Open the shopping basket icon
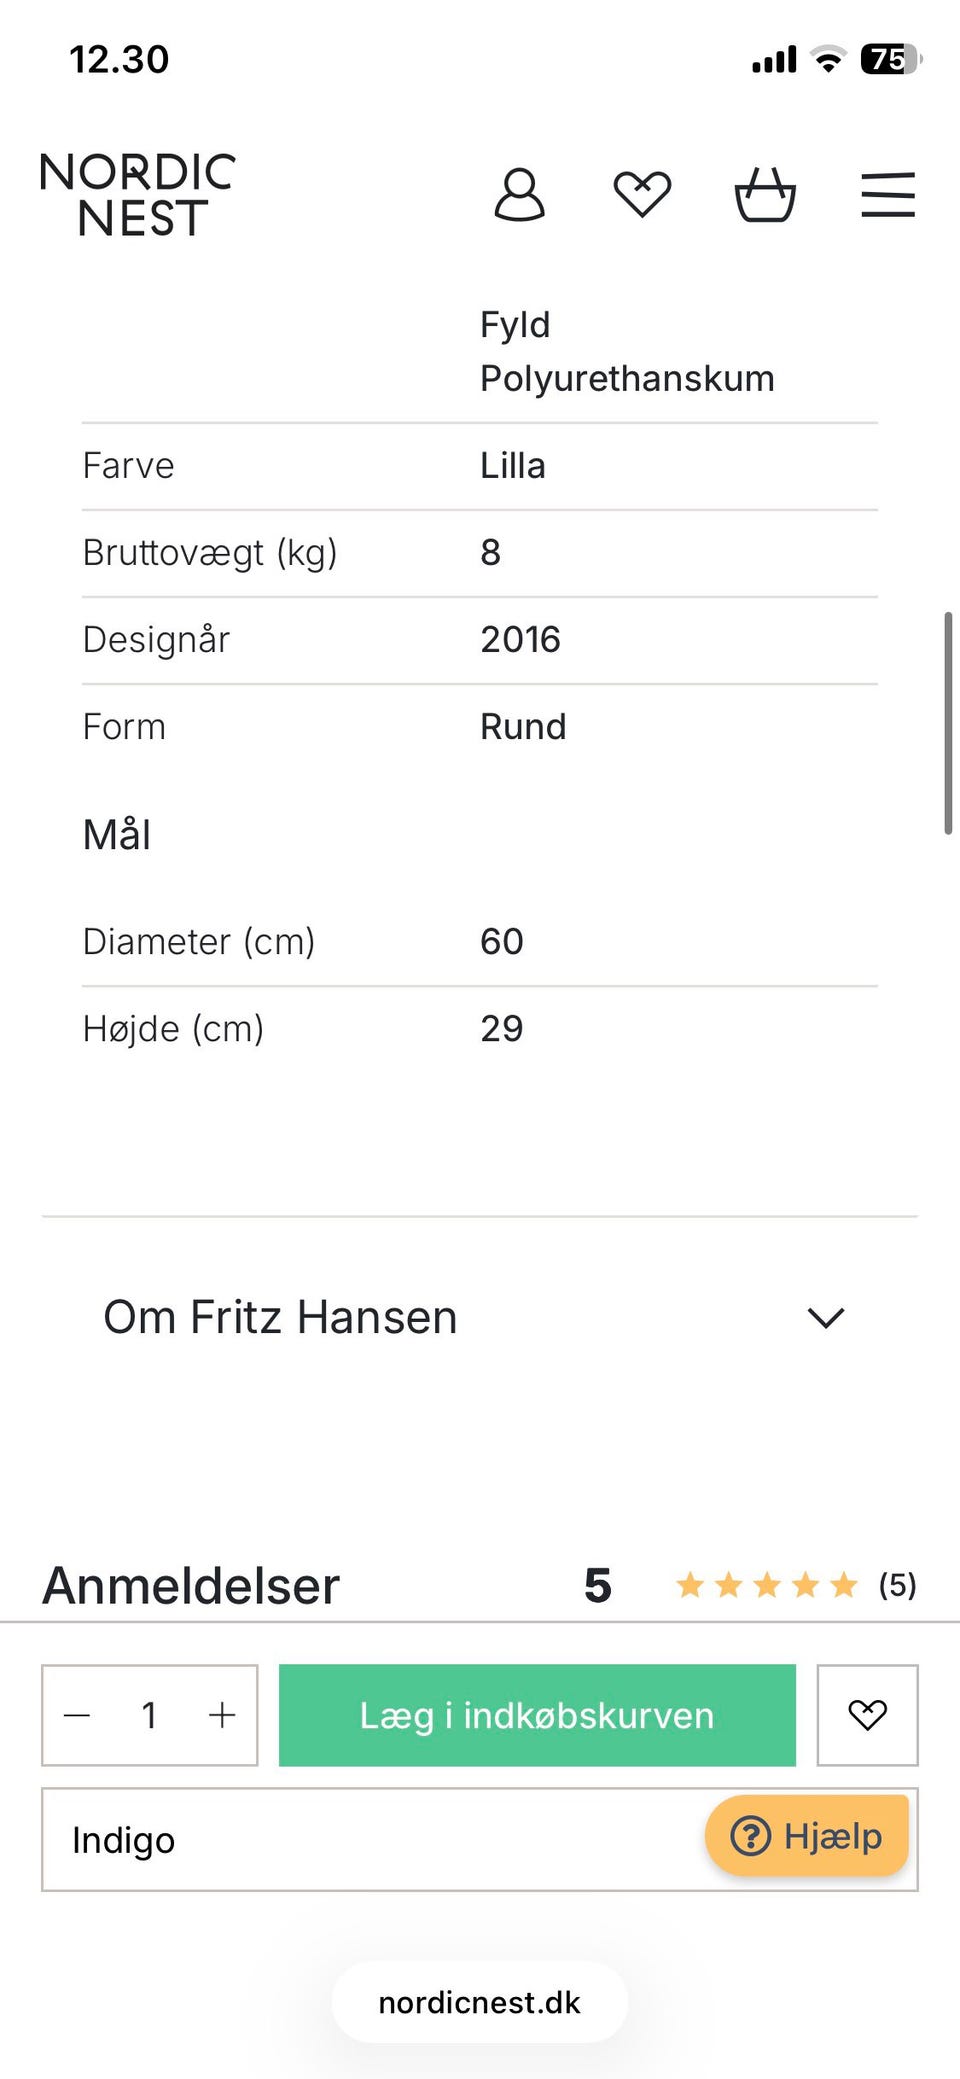Screen dimensions: 960x2079 tap(765, 194)
